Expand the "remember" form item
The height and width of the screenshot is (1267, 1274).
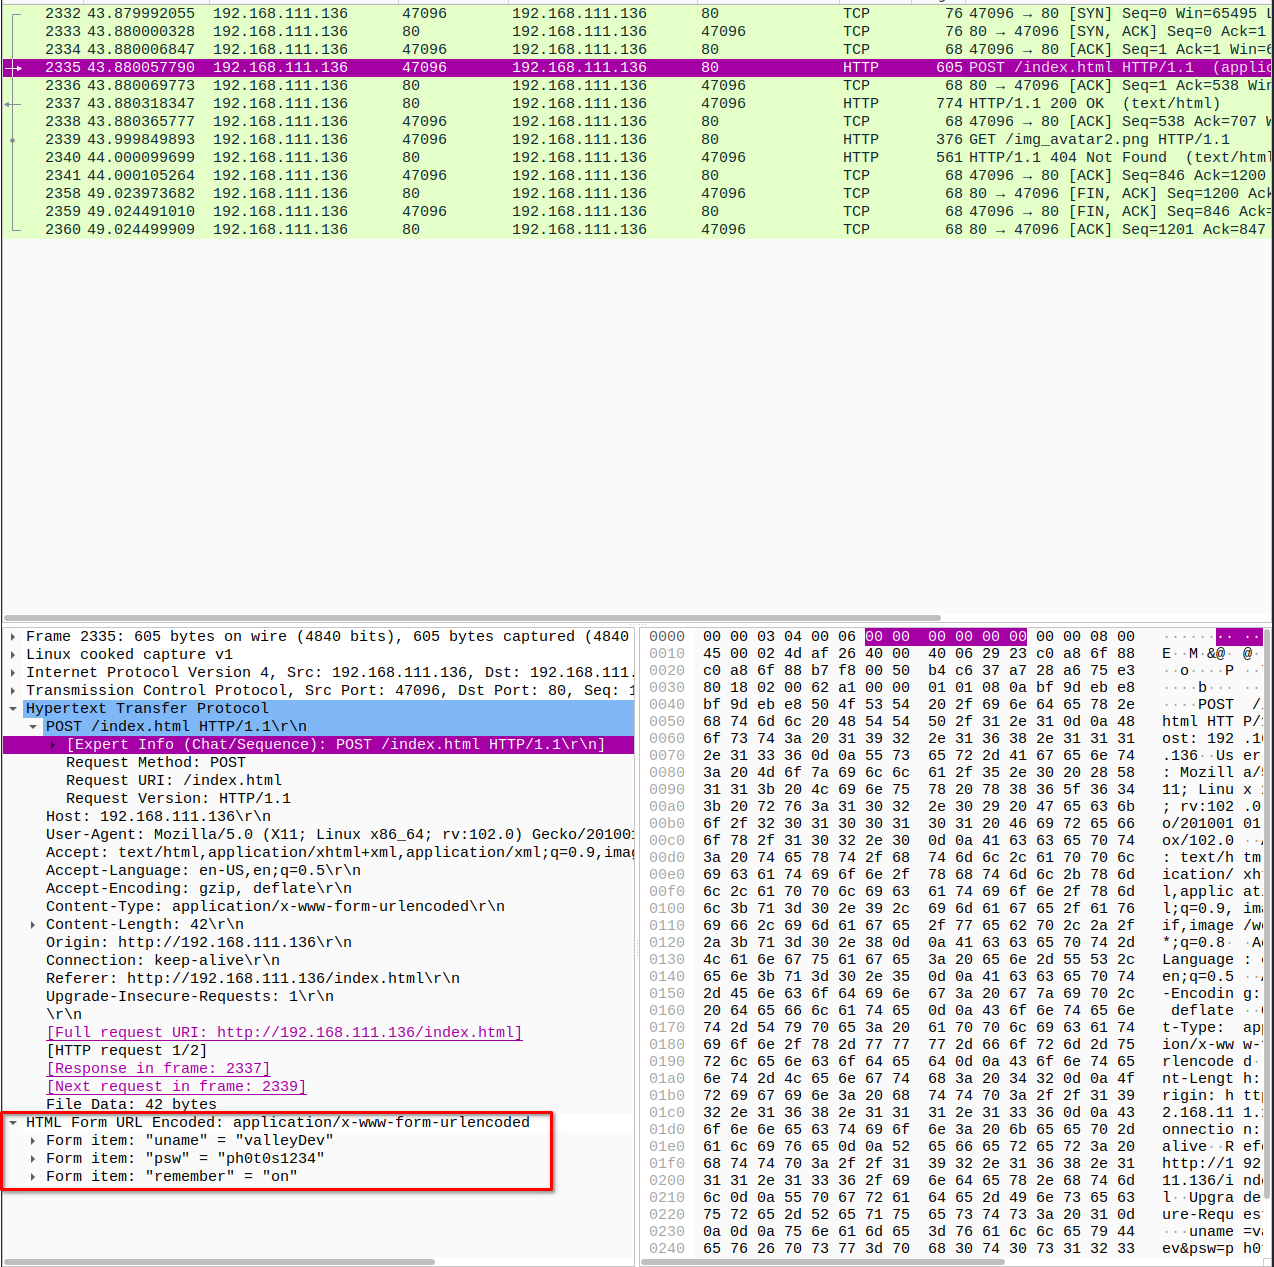click(x=33, y=1177)
